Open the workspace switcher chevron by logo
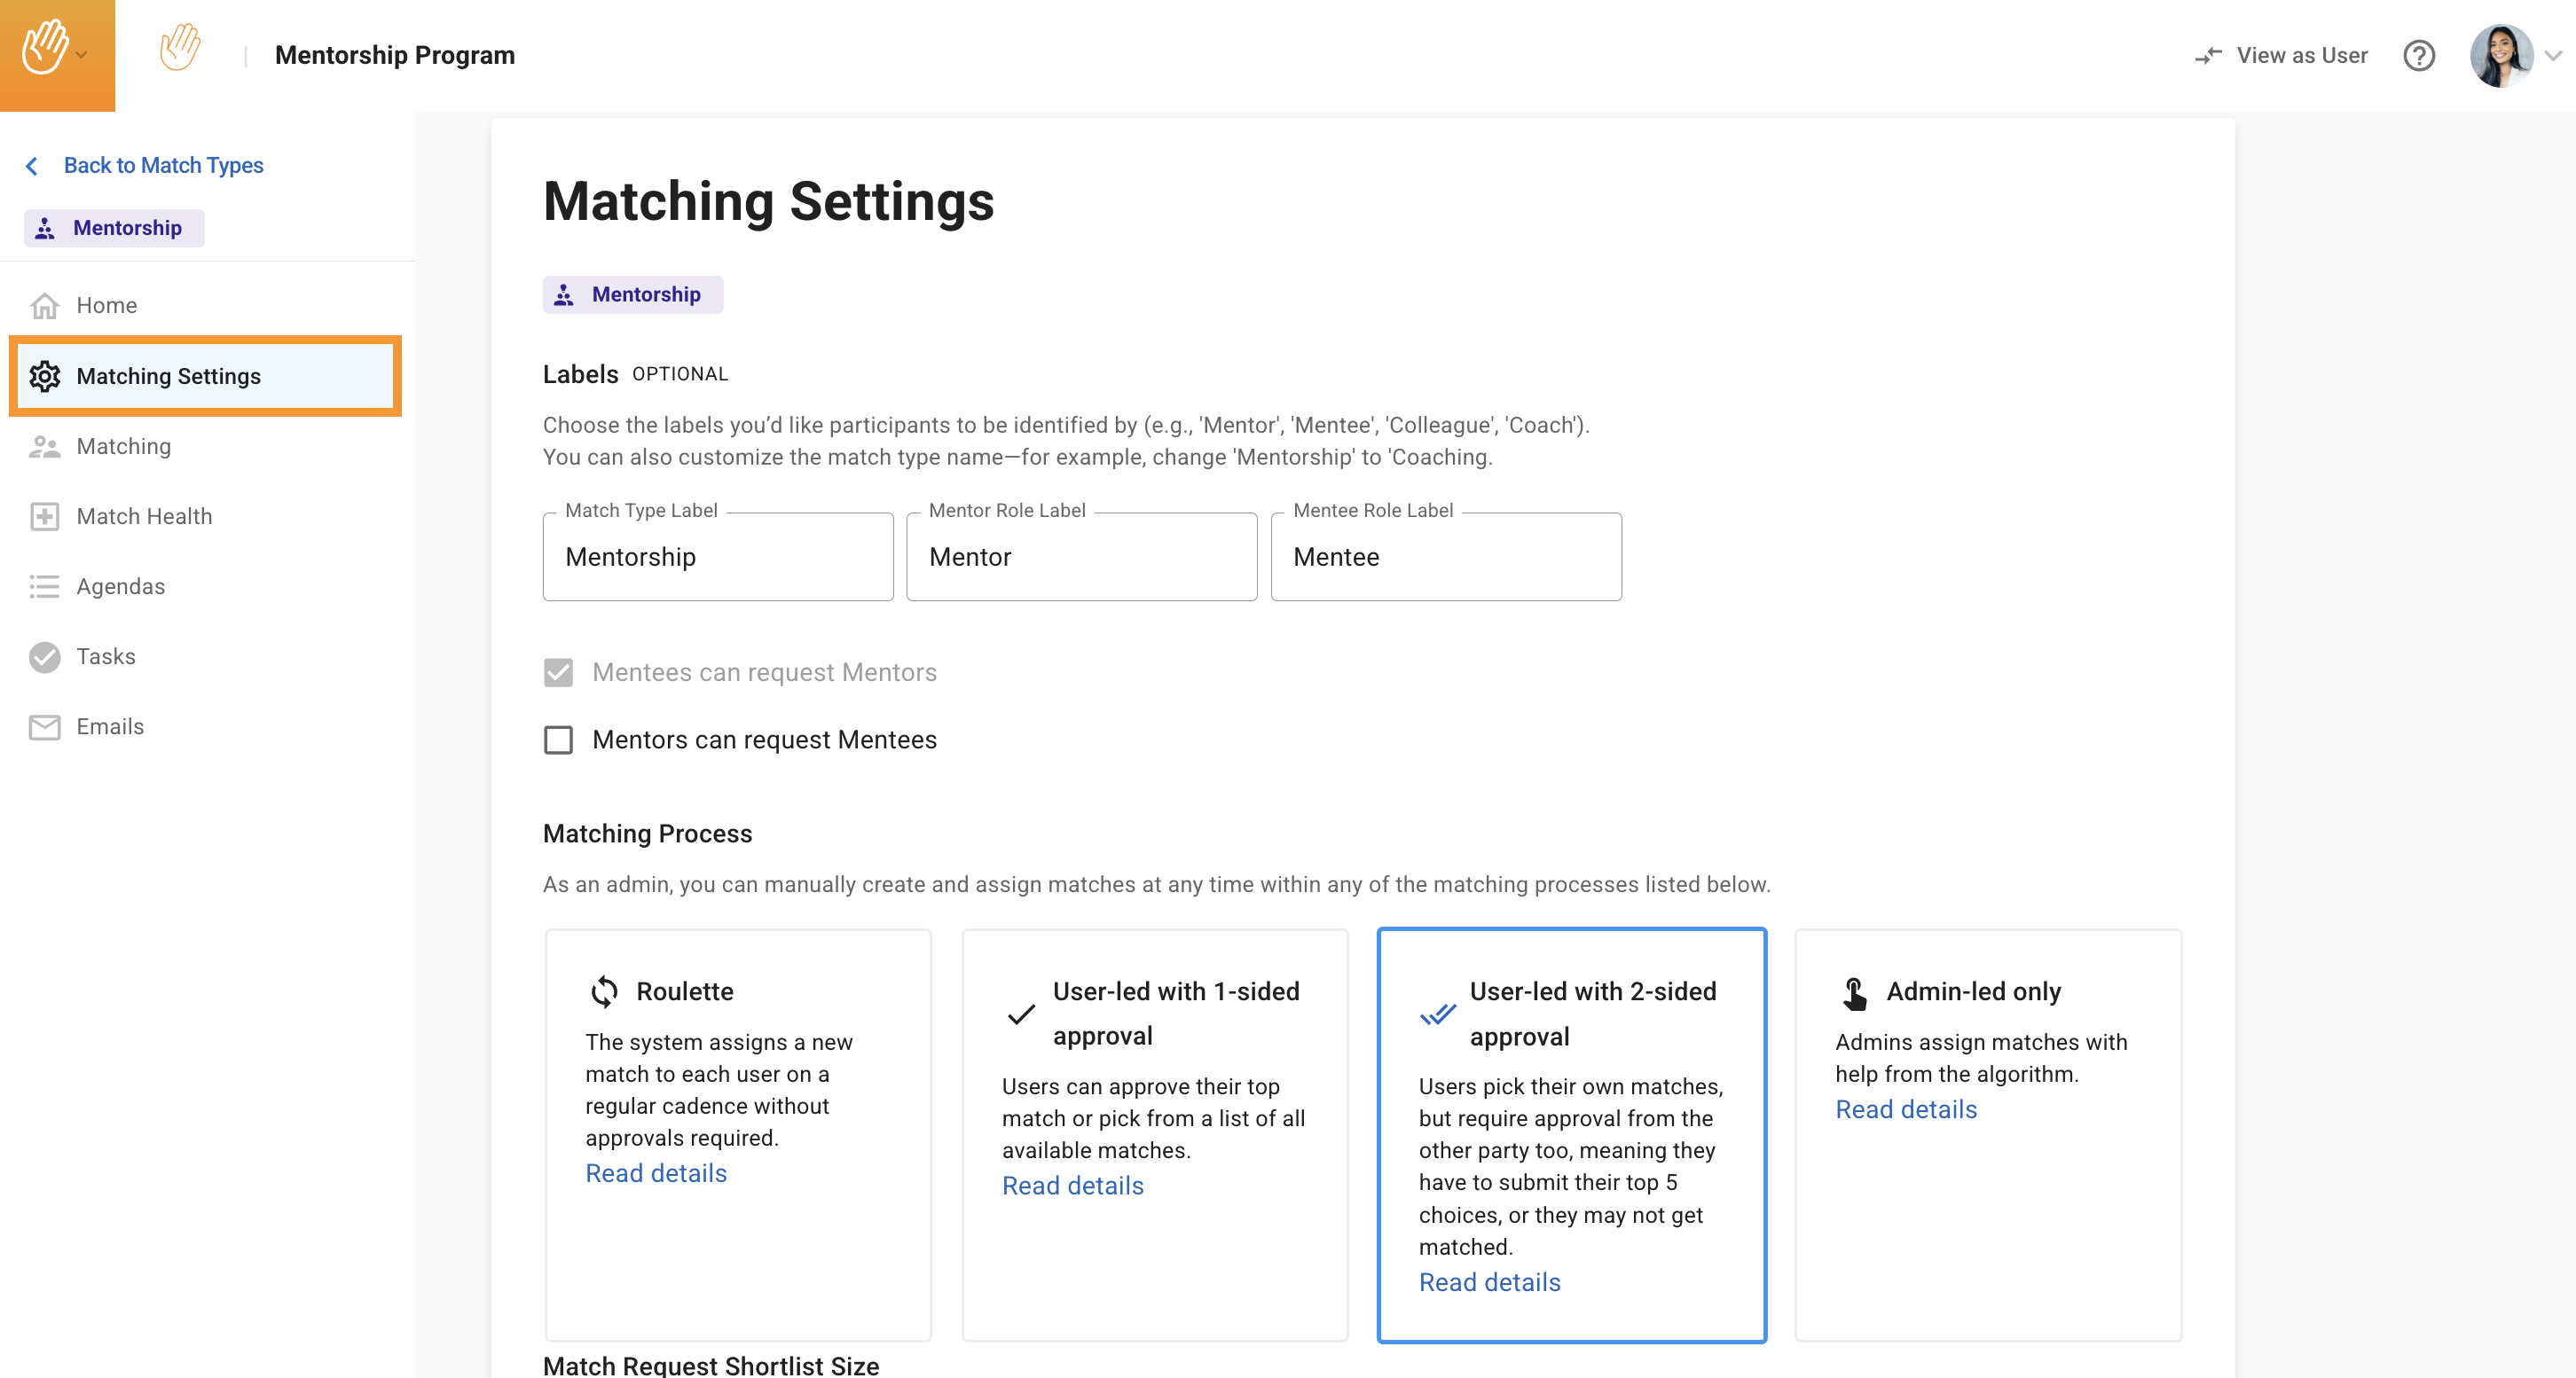2576x1378 pixels. pyautogui.click(x=82, y=56)
